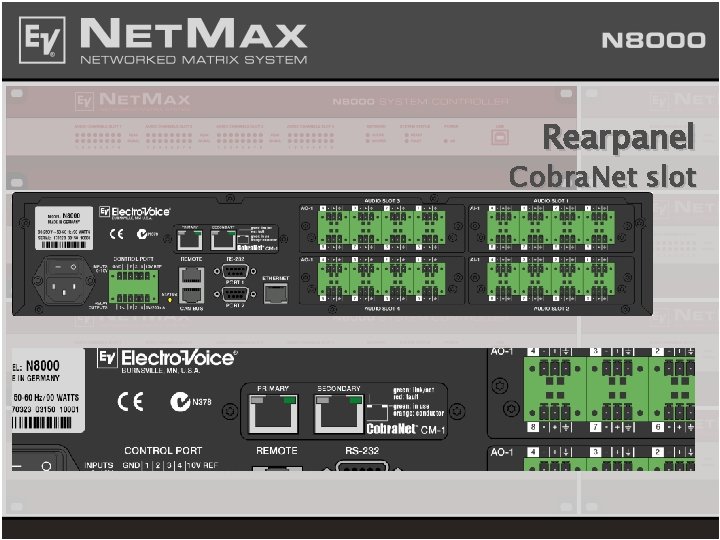Click the "green: link/act" legend text

(x=413, y=390)
